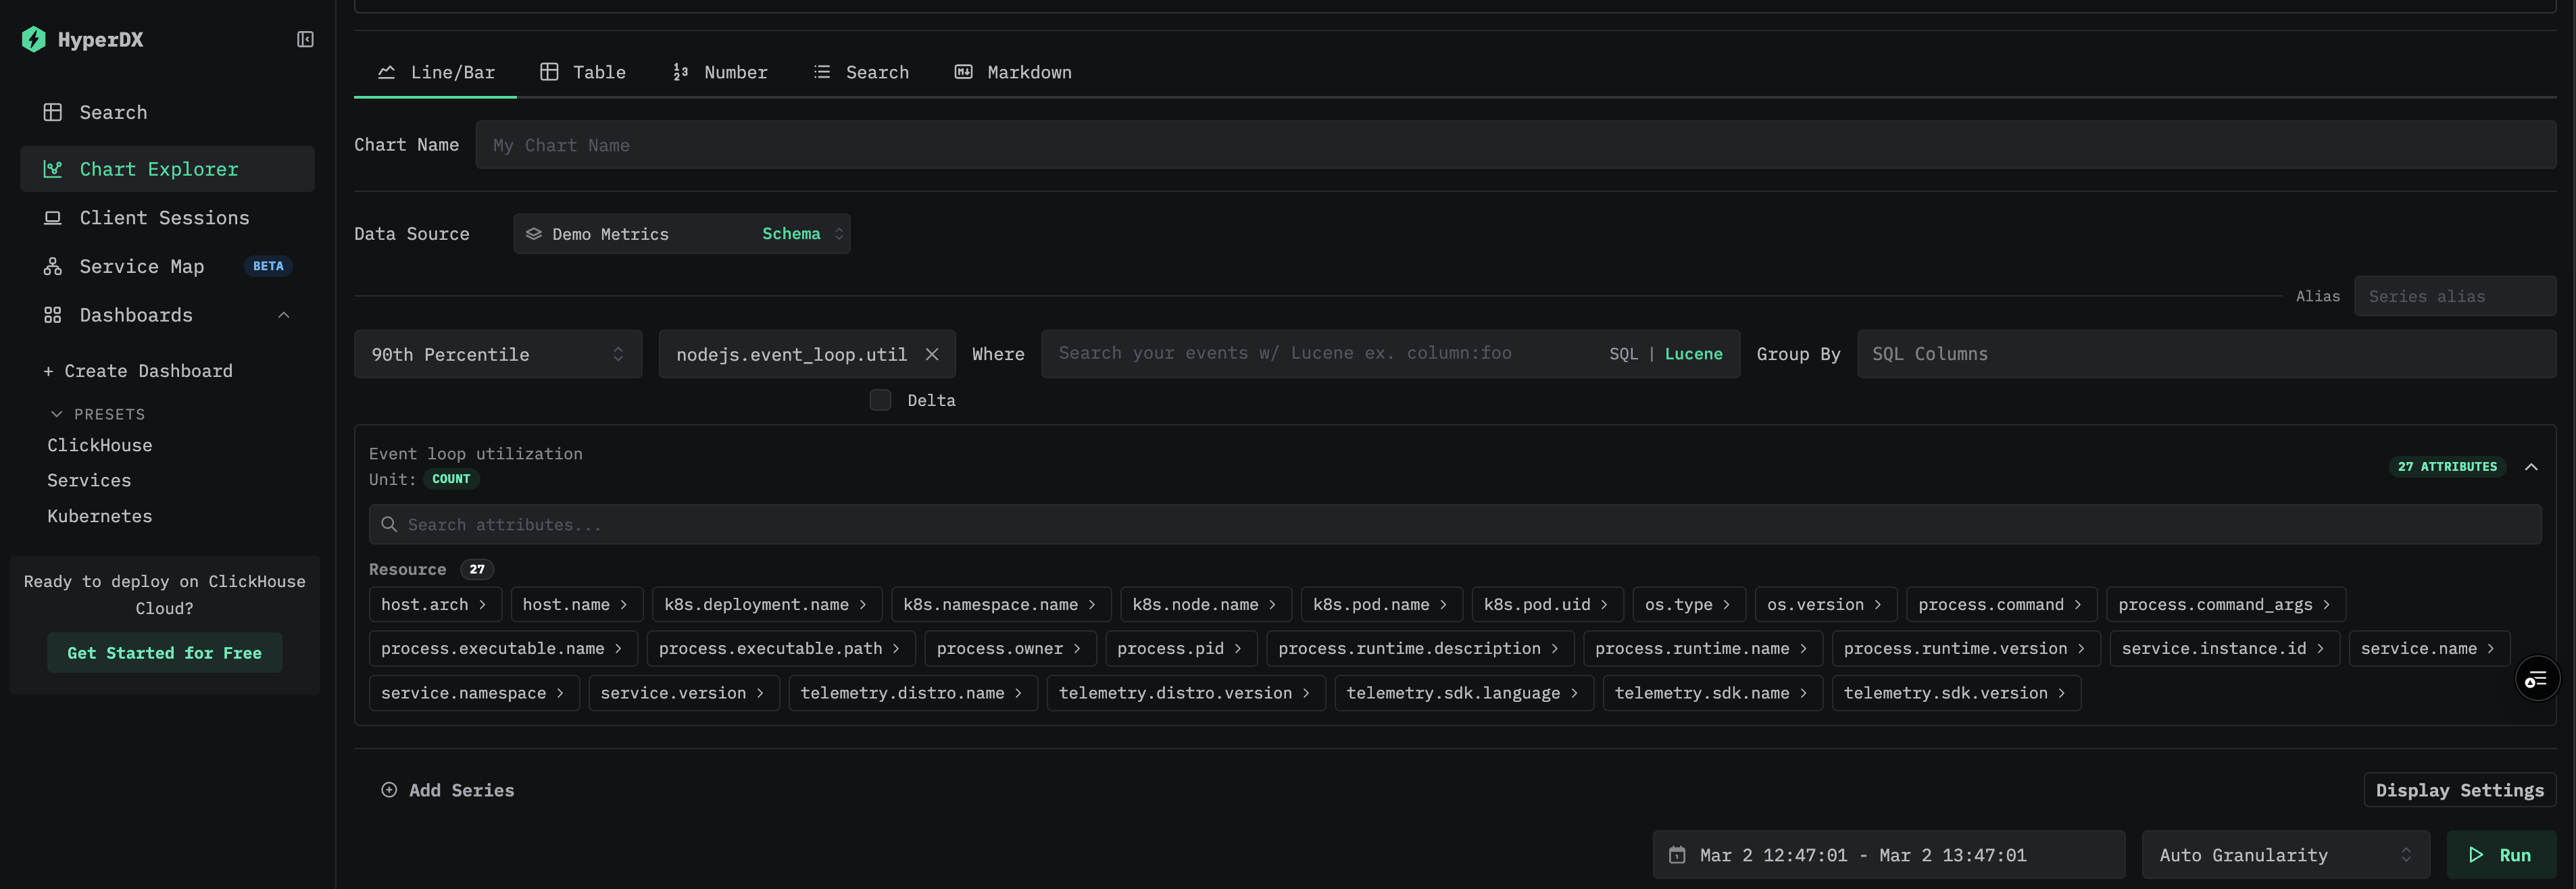The width and height of the screenshot is (2576, 889).
Task: Click the Add Series plus icon
Action: click(x=389, y=790)
